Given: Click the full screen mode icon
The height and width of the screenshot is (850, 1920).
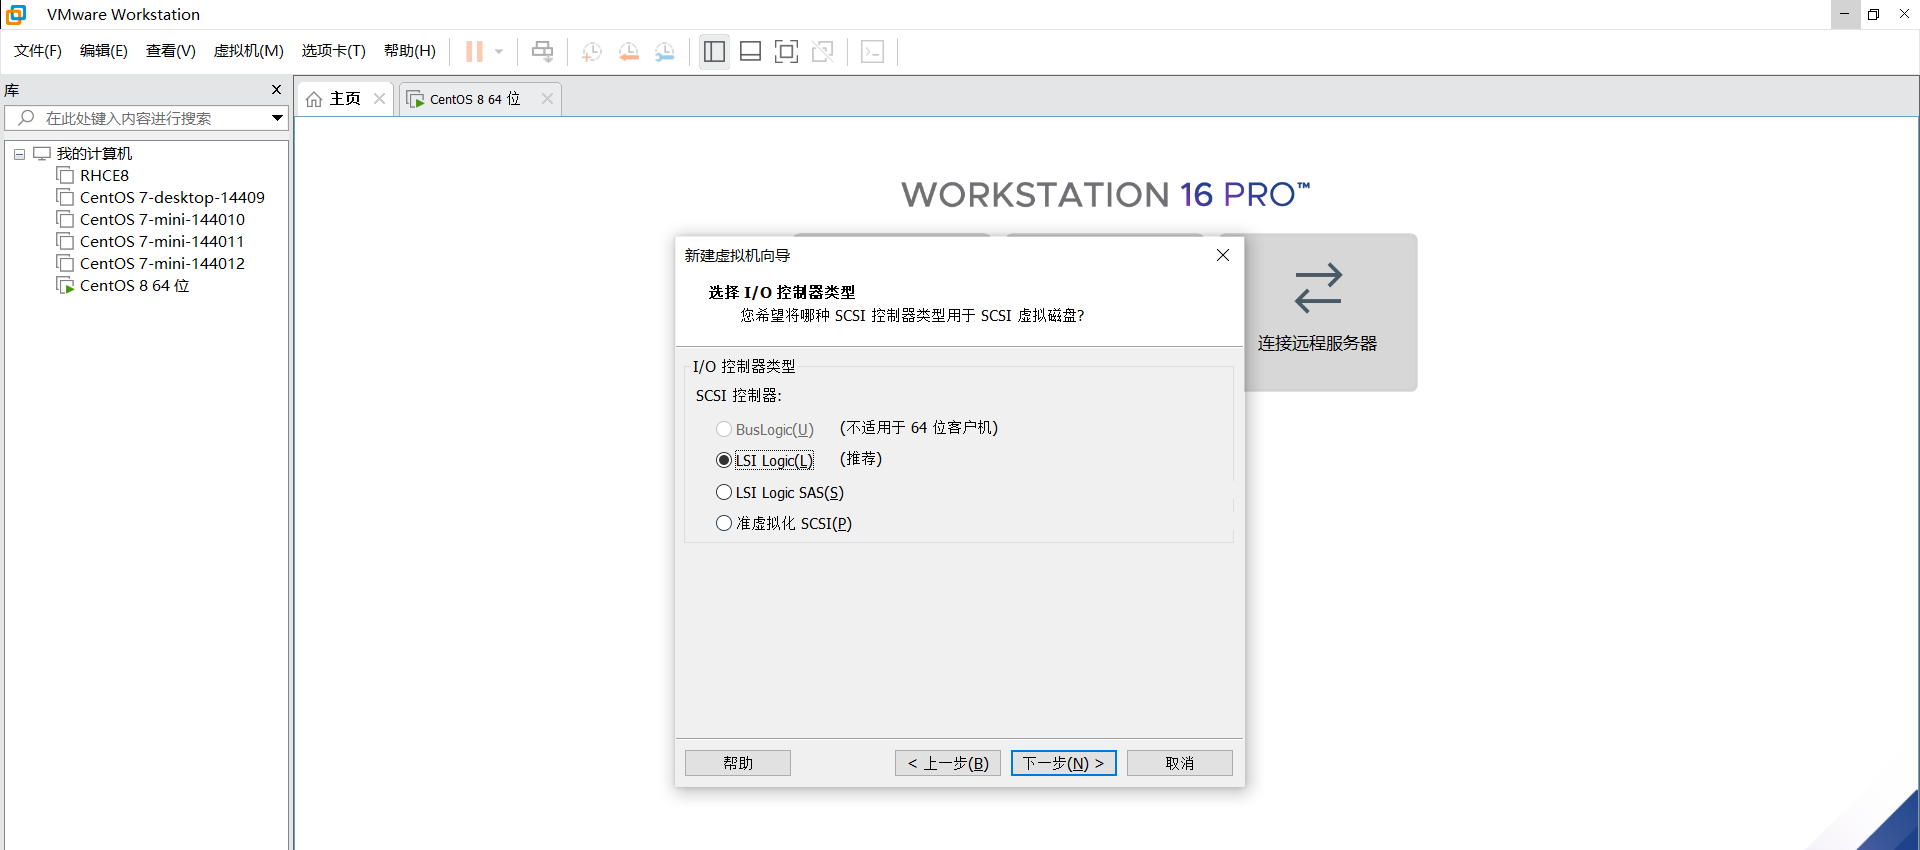Looking at the screenshot, I should 786,51.
